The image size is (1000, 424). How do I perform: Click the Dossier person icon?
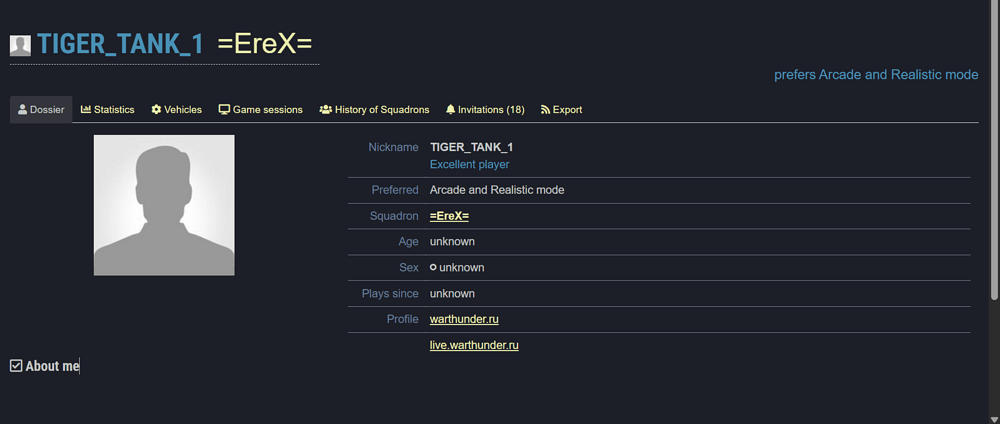[x=23, y=110]
